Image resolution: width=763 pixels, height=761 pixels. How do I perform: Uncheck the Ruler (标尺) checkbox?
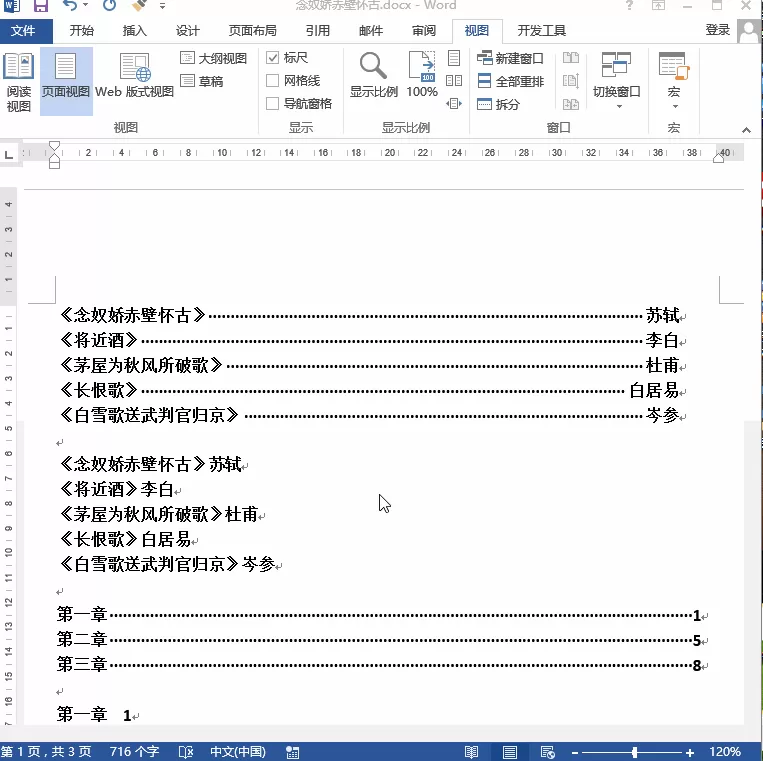coord(272,57)
